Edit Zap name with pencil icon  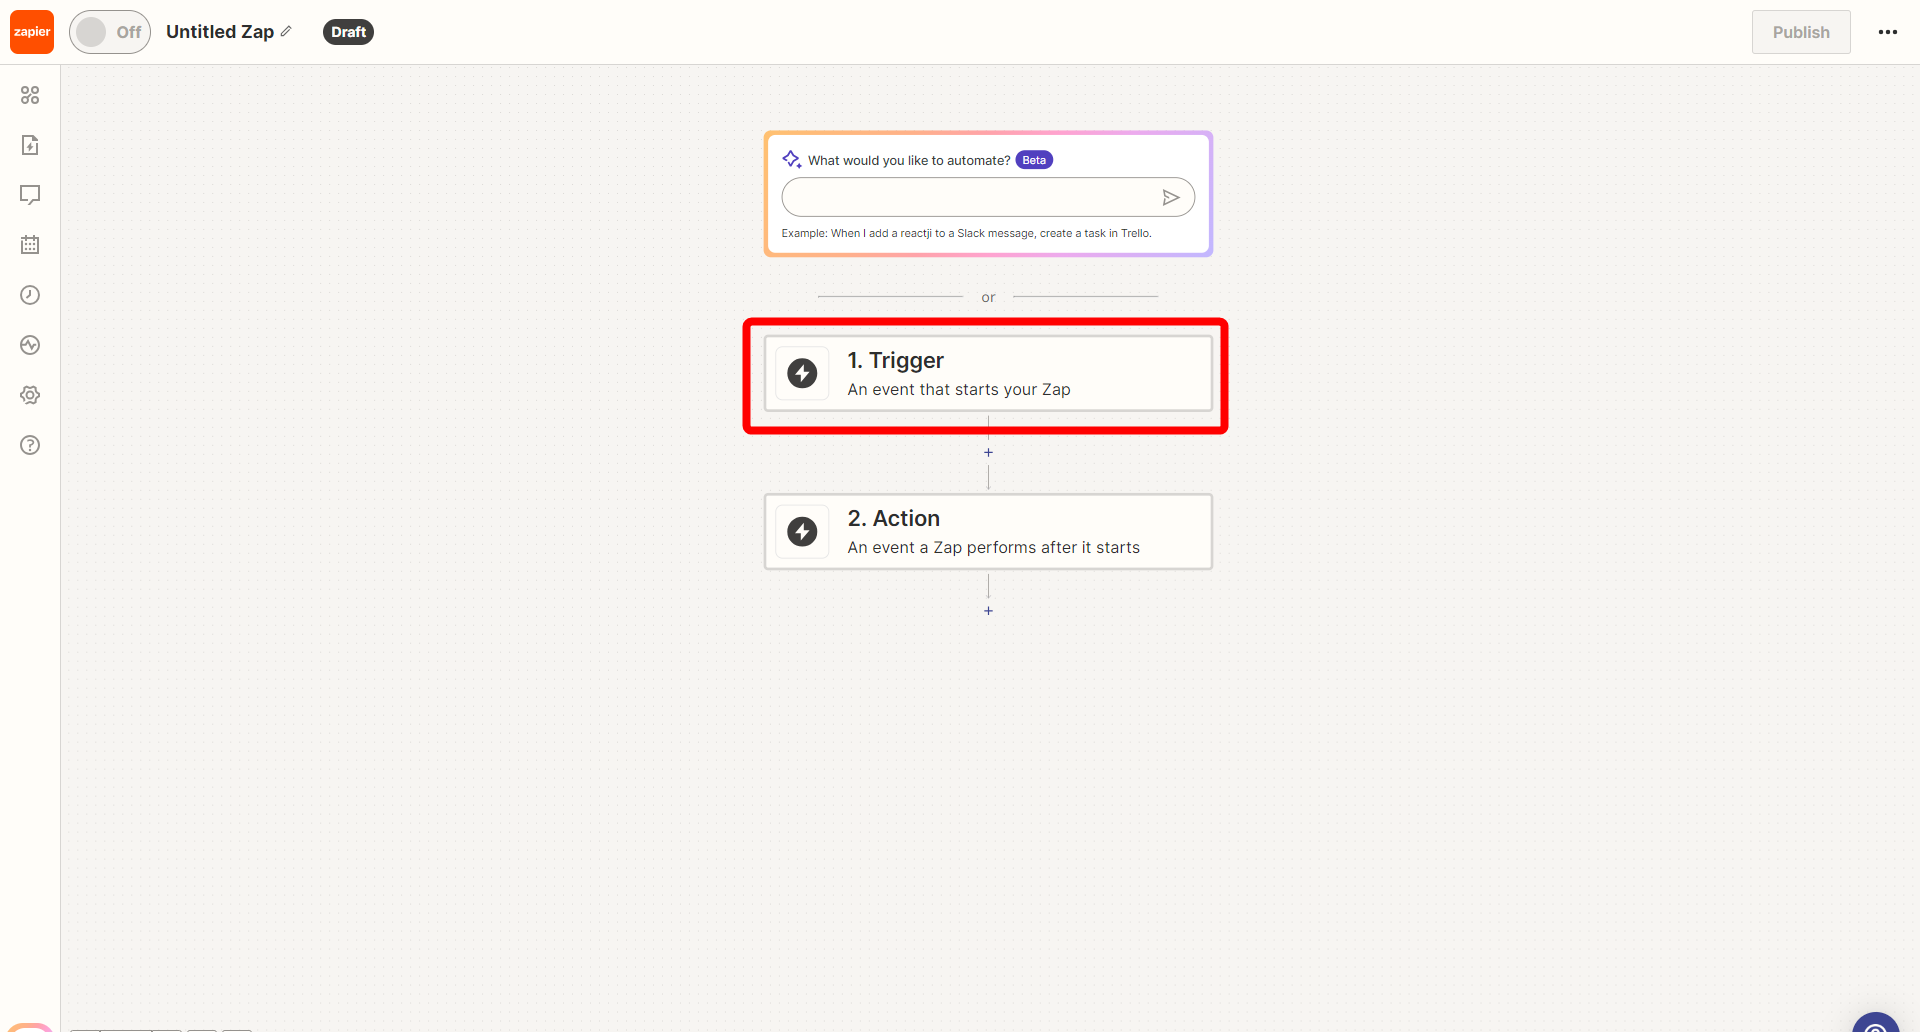(286, 32)
